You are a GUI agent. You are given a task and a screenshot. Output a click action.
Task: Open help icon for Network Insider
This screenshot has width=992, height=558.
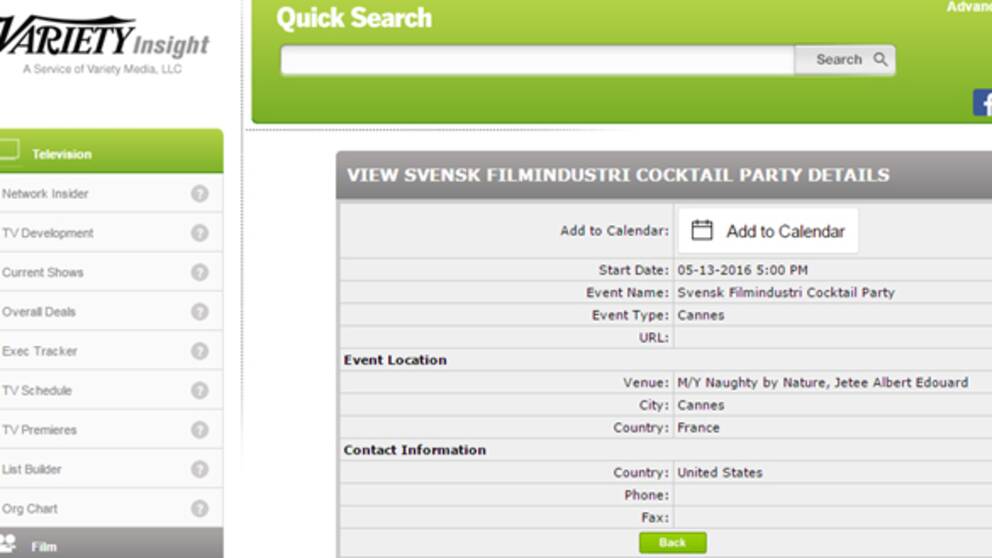(x=200, y=194)
